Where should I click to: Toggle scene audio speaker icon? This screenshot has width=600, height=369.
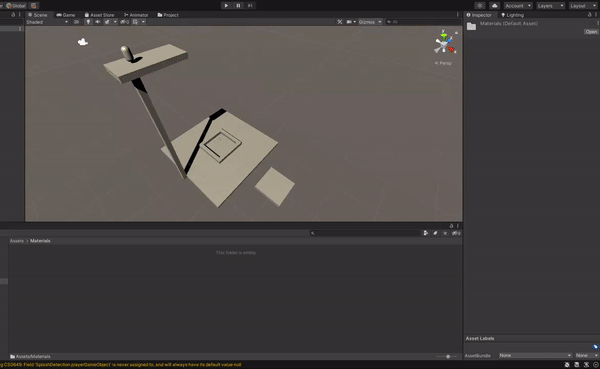click(98, 22)
